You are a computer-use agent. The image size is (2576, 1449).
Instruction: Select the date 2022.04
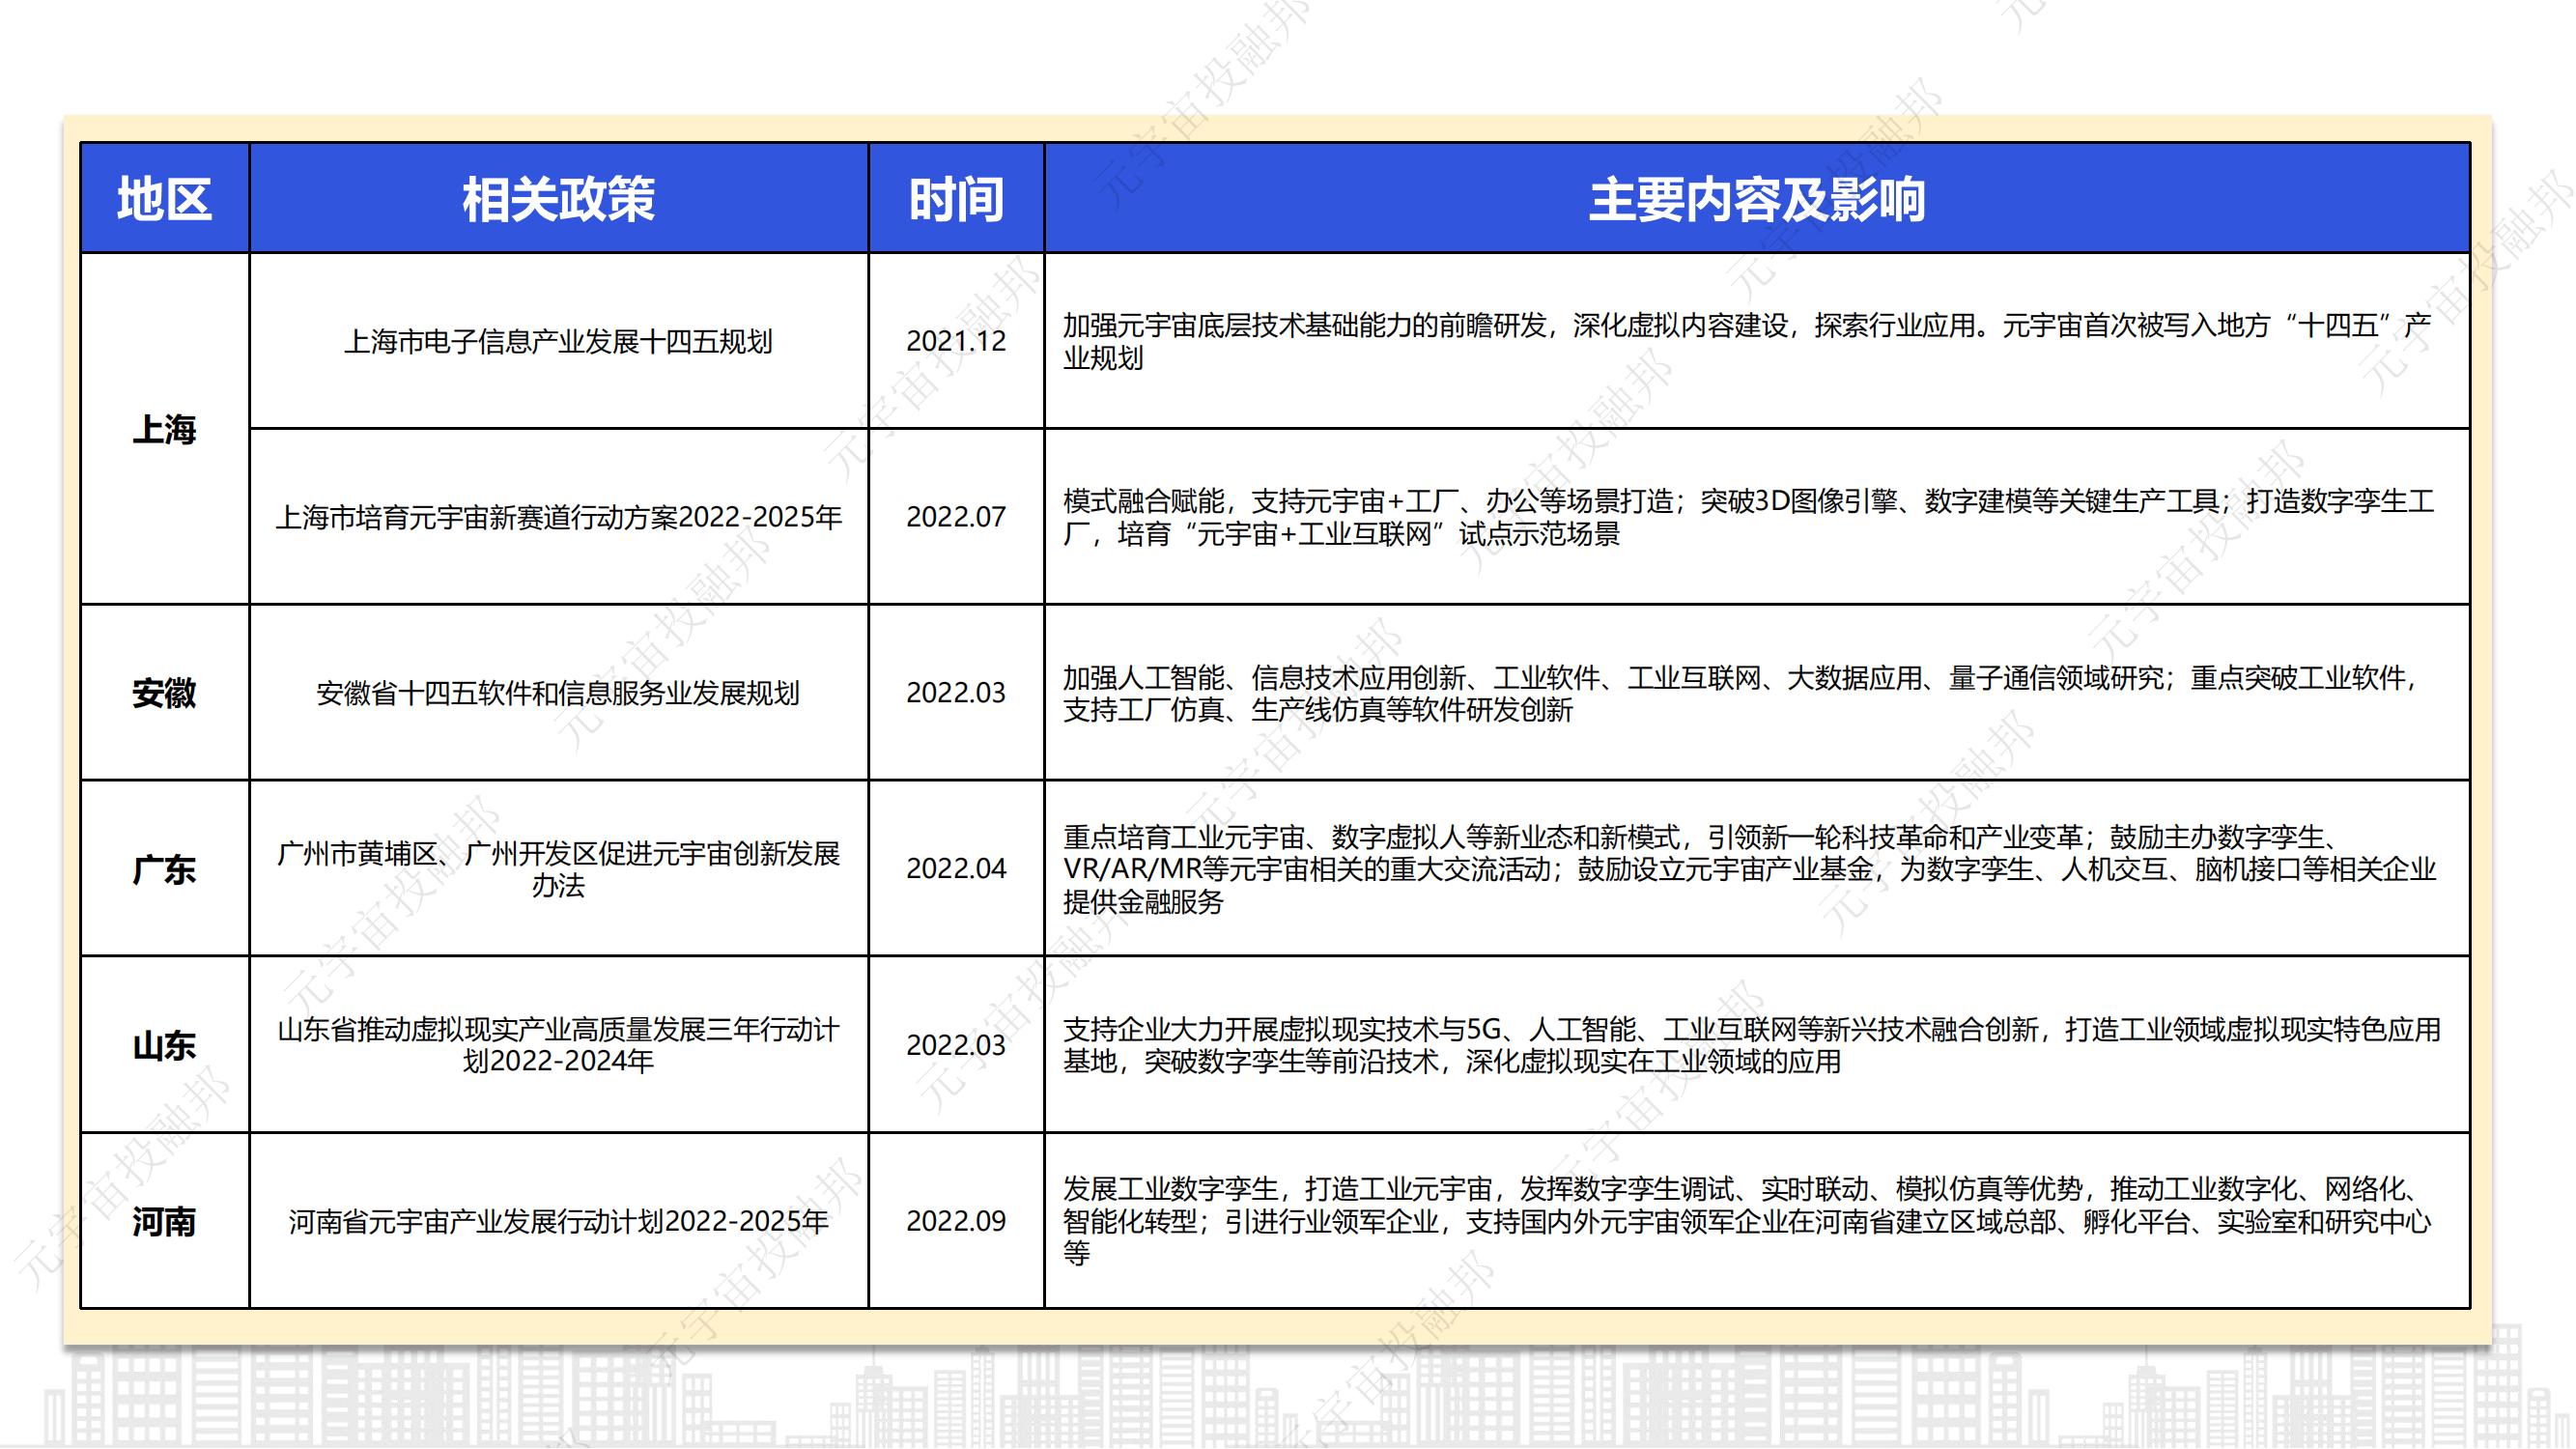click(x=956, y=869)
